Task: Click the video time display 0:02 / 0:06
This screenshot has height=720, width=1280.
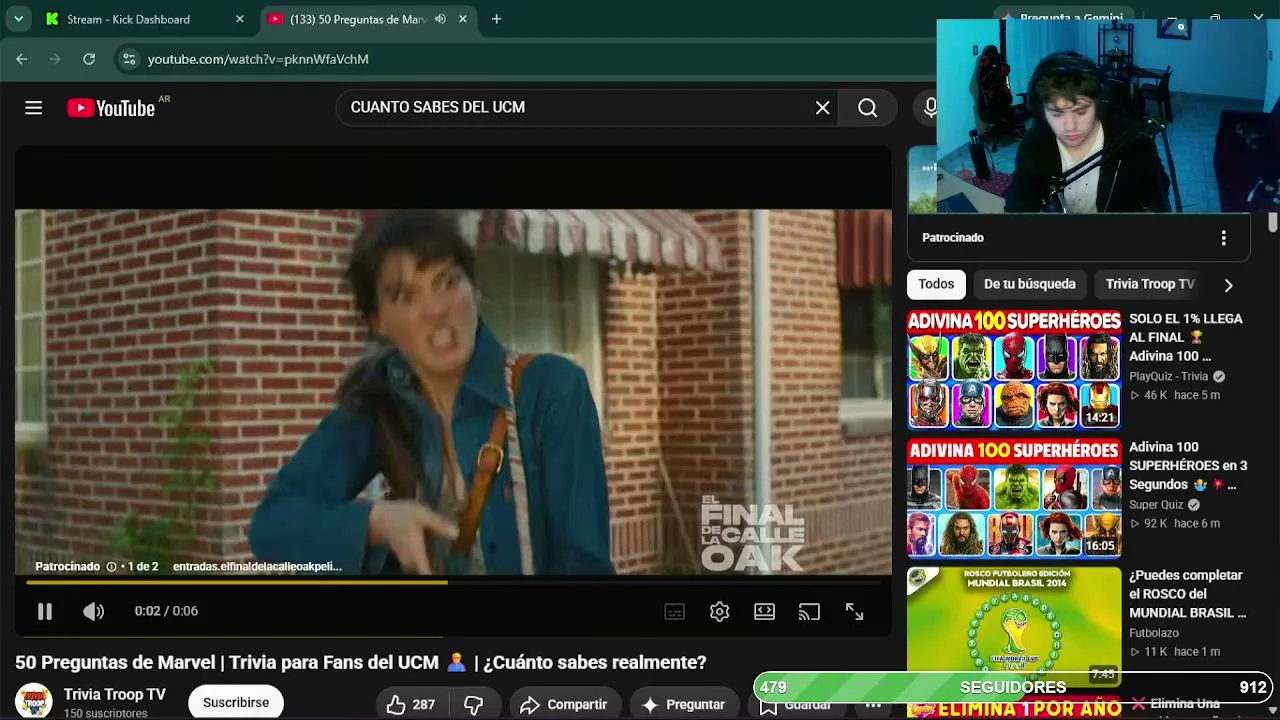Action: (166, 611)
